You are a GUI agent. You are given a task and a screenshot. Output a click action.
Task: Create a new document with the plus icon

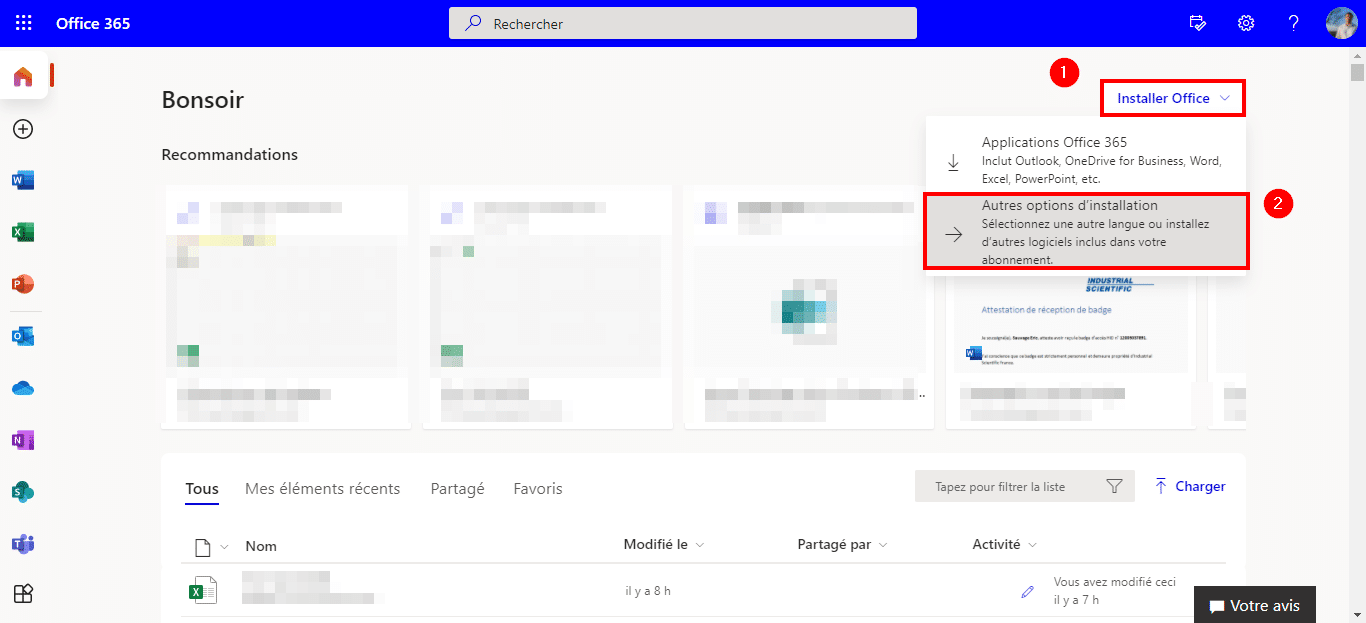[x=22, y=129]
